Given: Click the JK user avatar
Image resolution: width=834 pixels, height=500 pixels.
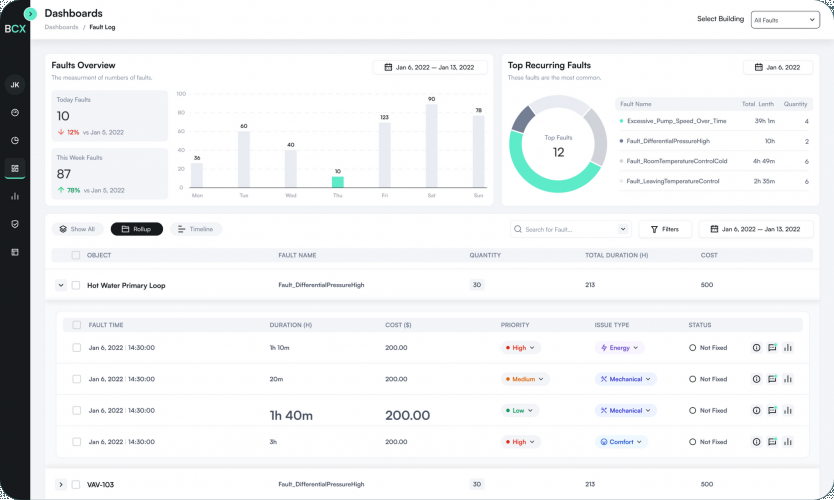Looking at the screenshot, I should pos(15,85).
